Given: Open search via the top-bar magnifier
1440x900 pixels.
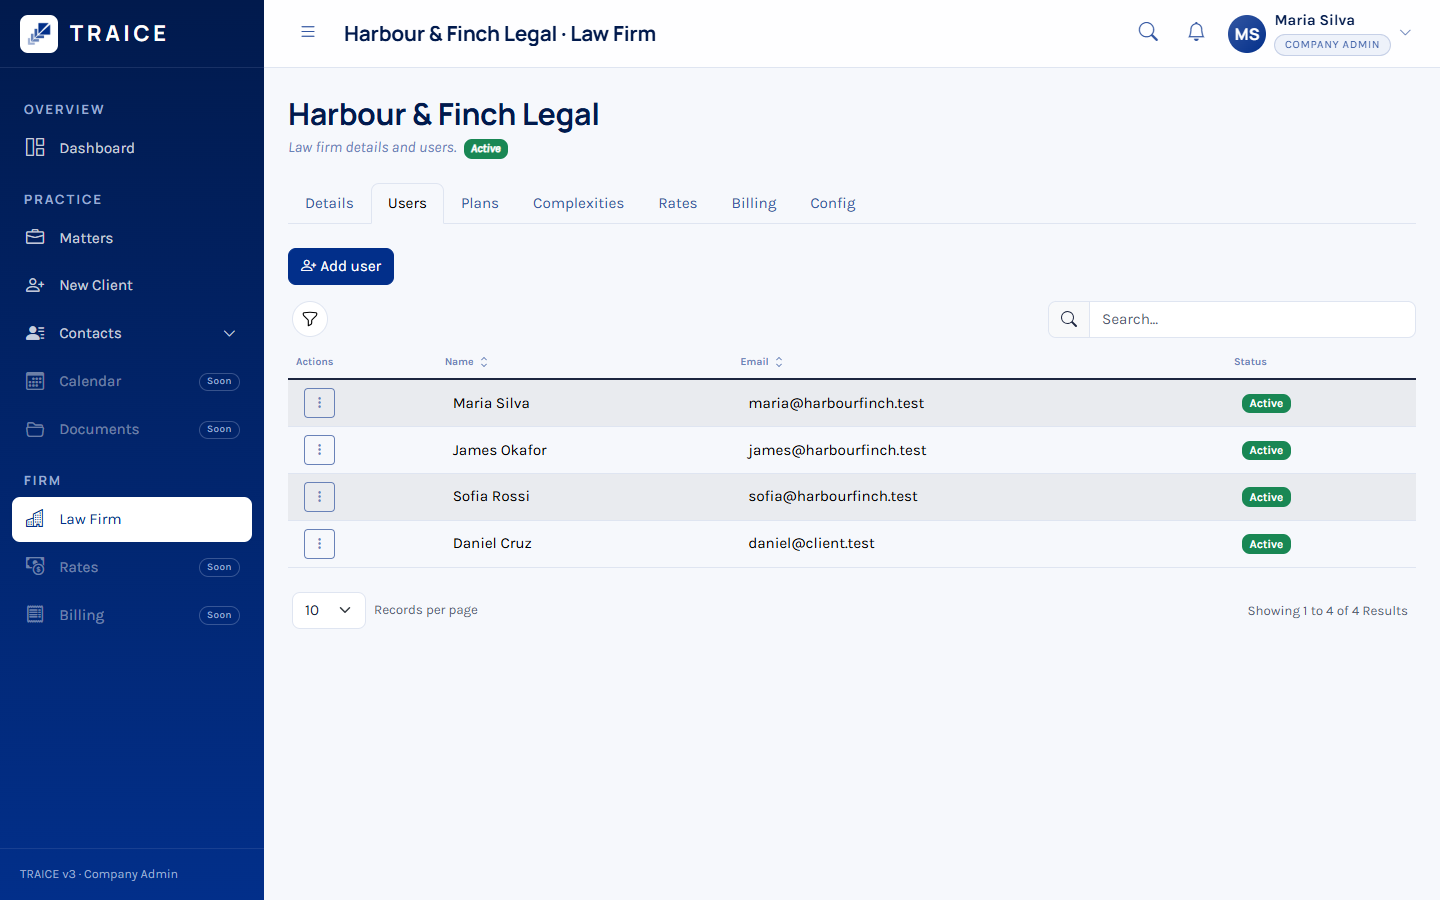Looking at the screenshot, I should (x=1148, y=32).
